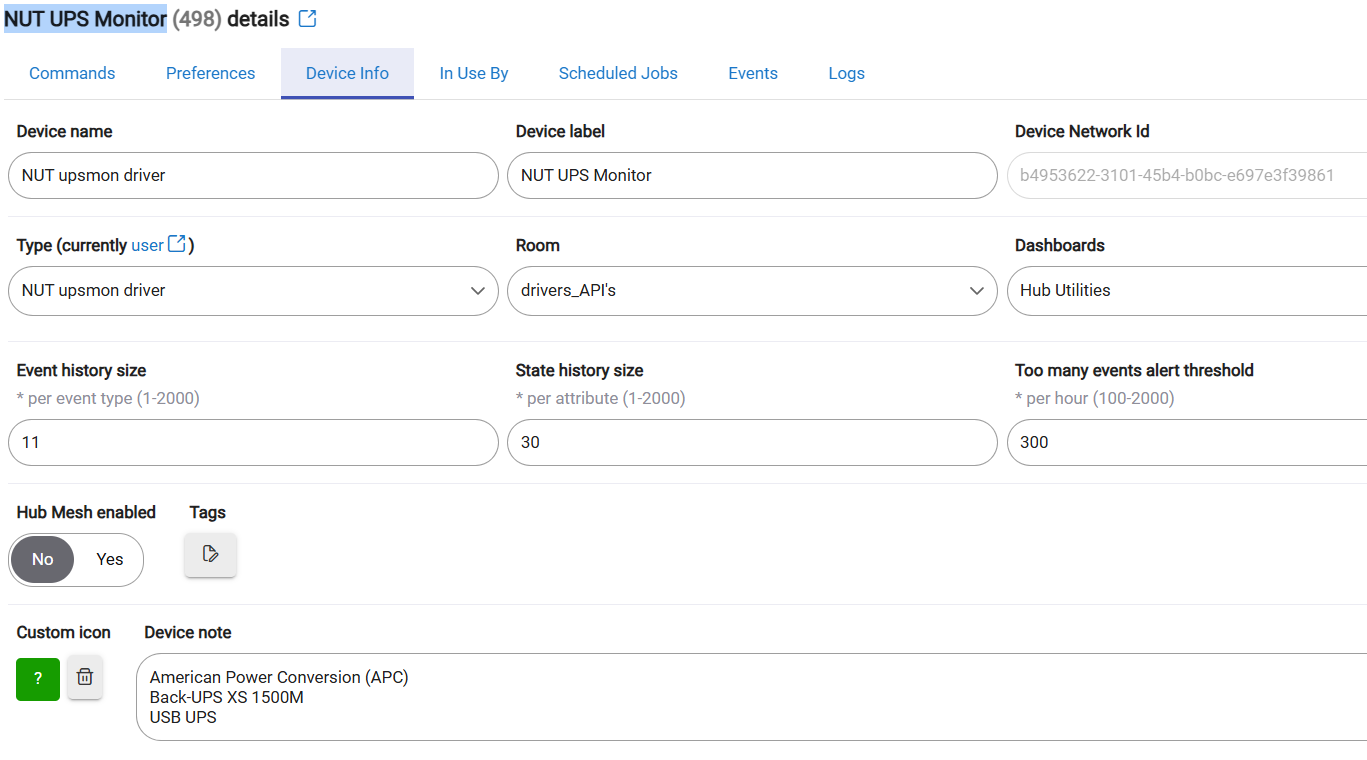
Task: Click the '* per attribute (1-2000)' hint
Action: tap(601, 398)
